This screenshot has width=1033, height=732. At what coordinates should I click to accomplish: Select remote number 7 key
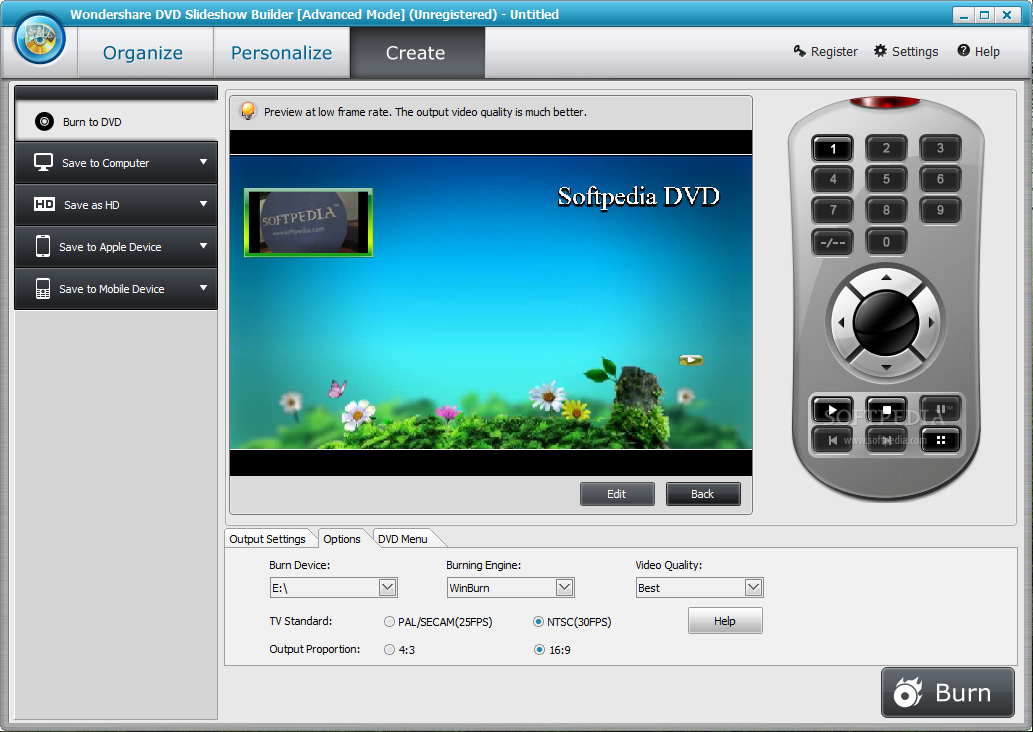pos(833,210)
